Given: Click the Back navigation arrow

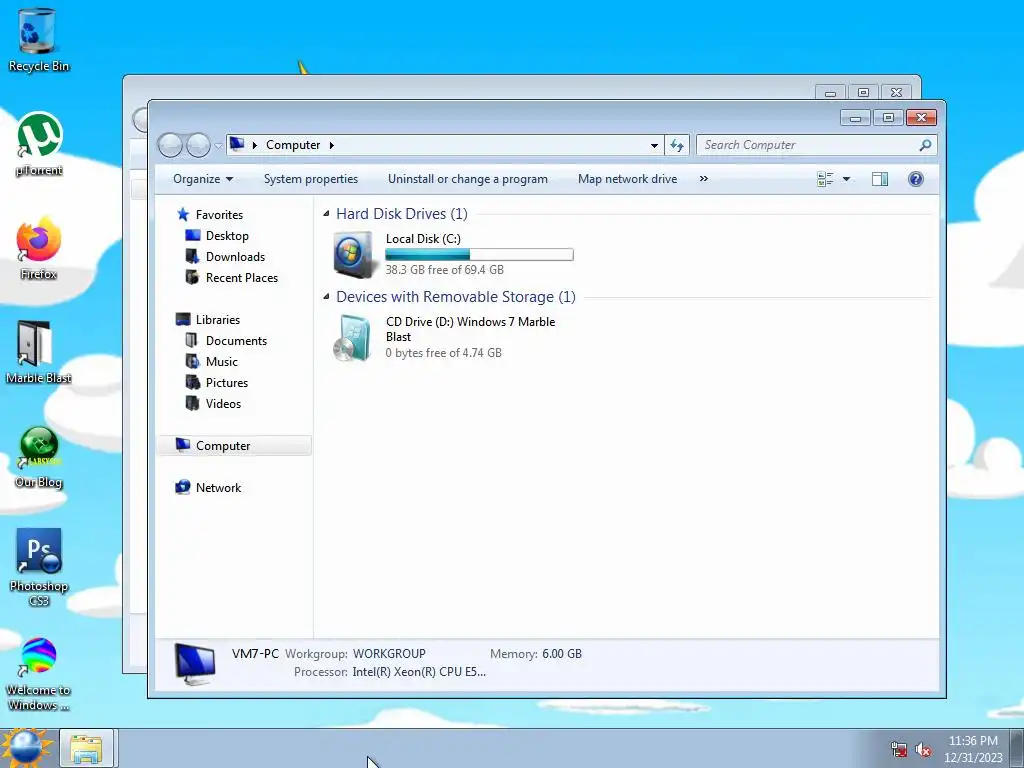Looking at the screenshot, I should (170, 145).
